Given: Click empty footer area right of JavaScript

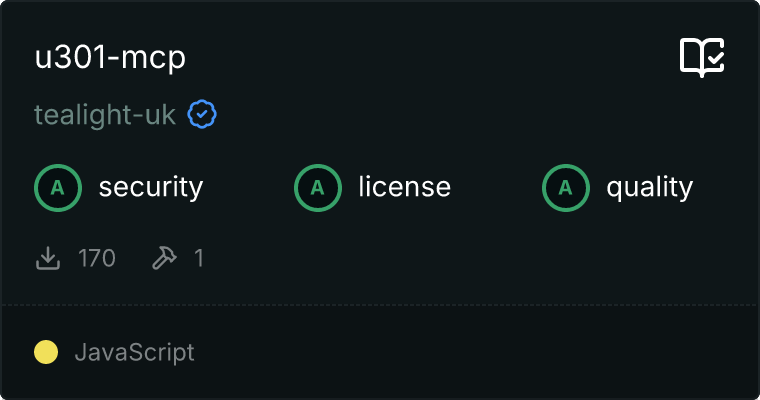Looking at the screenshot, I should pos(480,352).
